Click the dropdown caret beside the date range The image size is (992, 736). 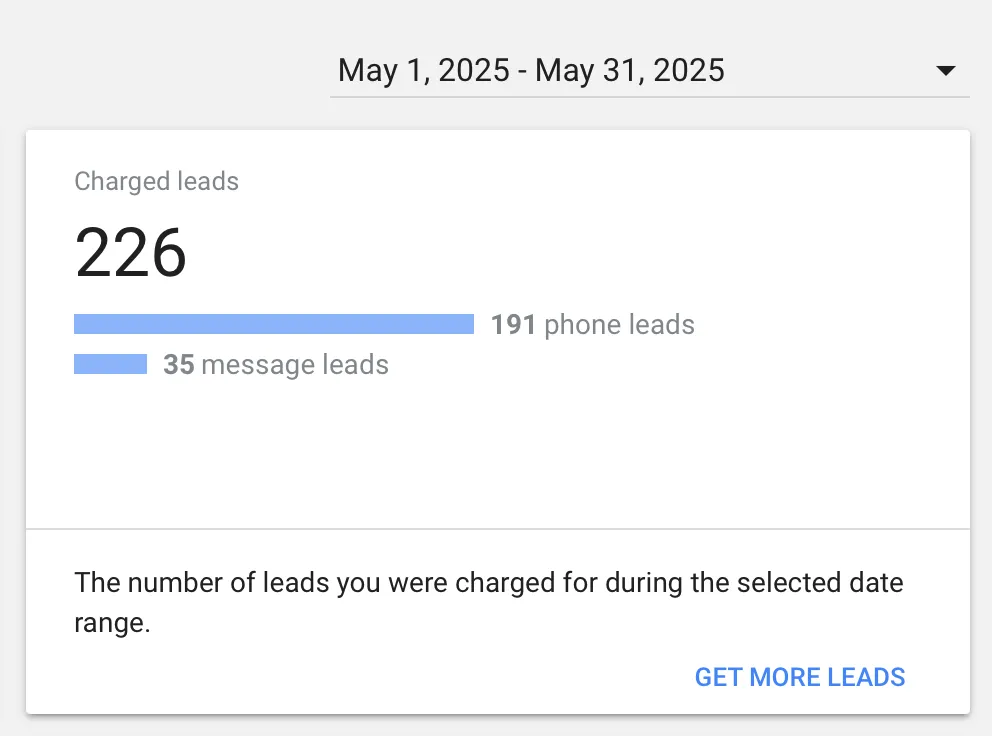[944, 70]
